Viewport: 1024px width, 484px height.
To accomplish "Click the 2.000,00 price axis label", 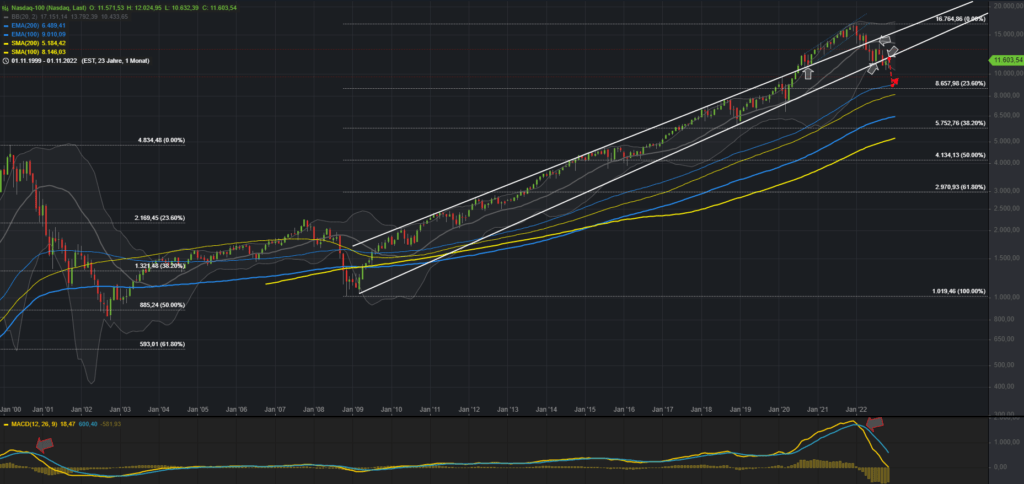I will 1008,230.
